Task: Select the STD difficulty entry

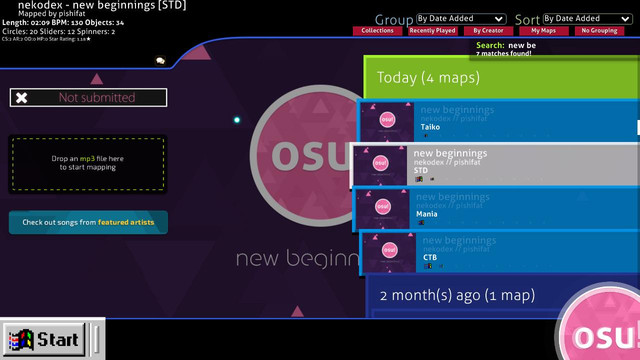Action: [x=495, y=165]
